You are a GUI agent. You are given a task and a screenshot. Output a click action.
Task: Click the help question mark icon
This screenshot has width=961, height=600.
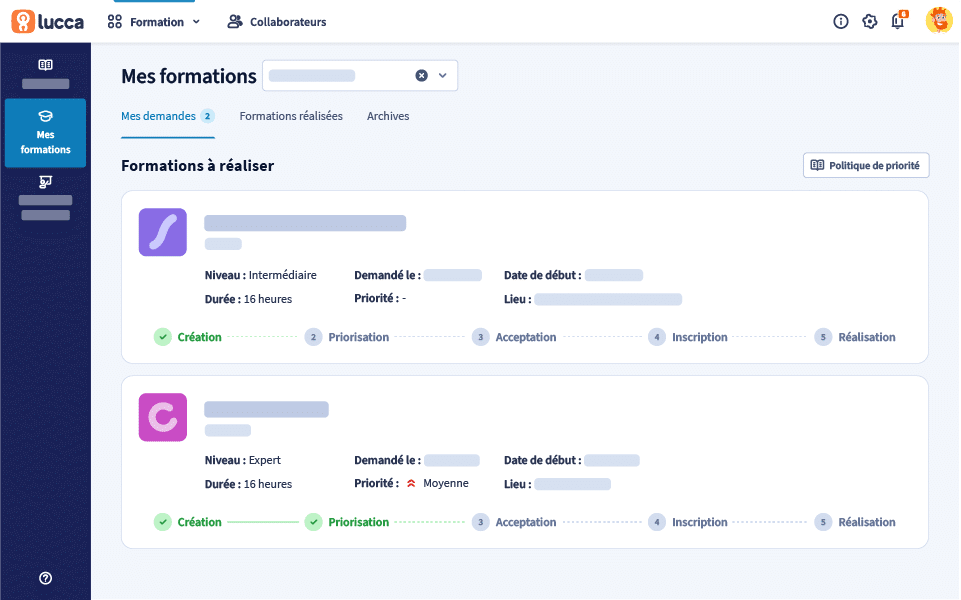pyautogui.click(x=45, y=578)
